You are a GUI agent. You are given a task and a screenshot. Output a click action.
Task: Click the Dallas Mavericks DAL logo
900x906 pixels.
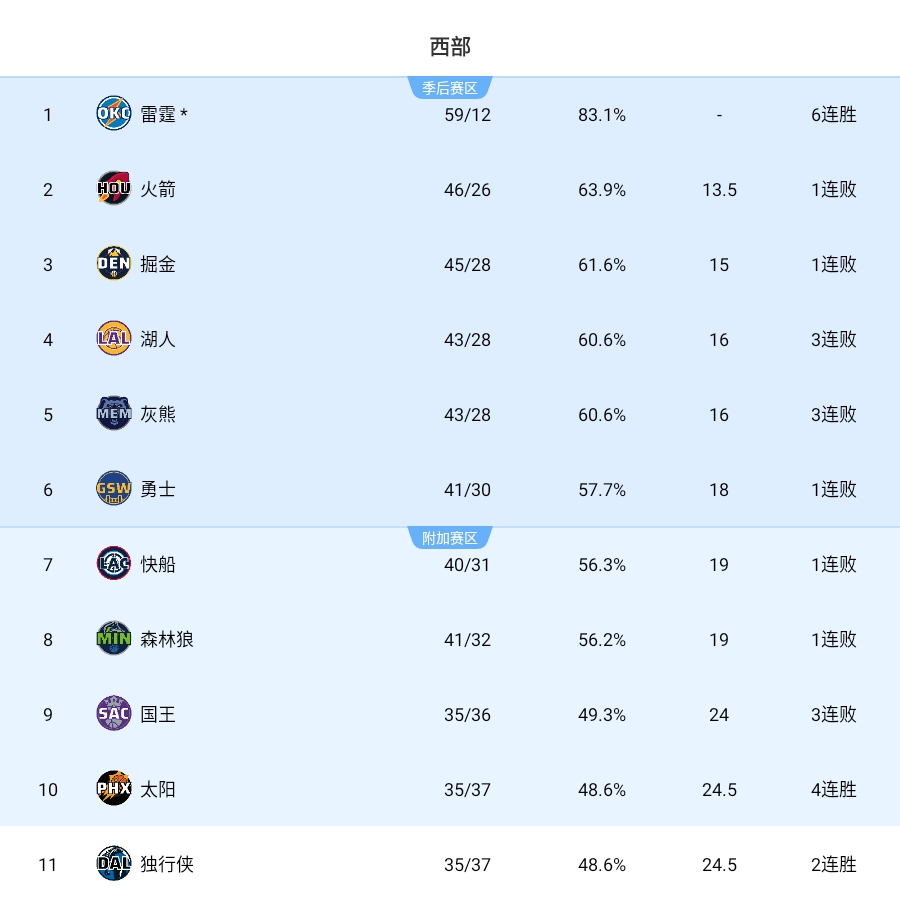pos(114,864)
